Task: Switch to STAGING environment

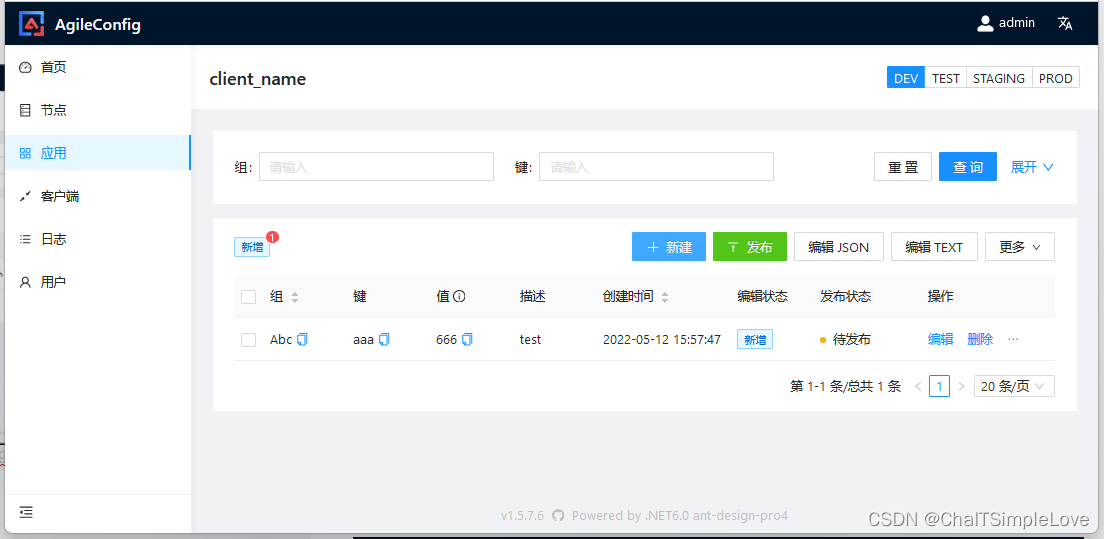Action: coord(998,78)
